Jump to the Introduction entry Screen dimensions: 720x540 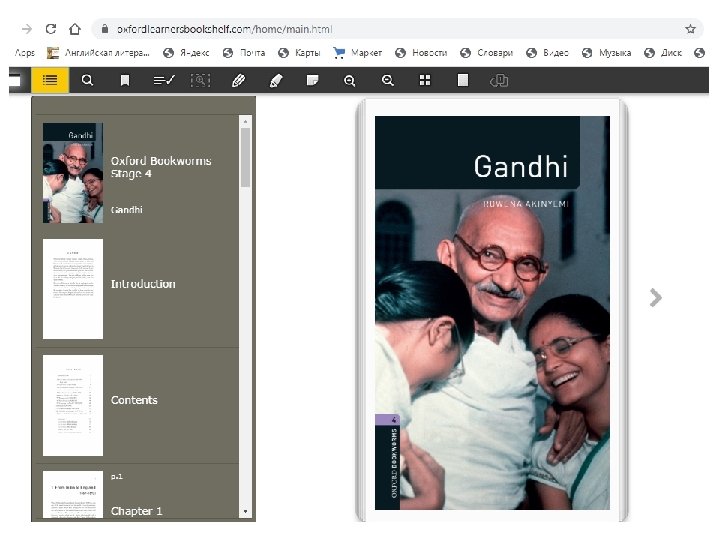(x=143, y=284)
